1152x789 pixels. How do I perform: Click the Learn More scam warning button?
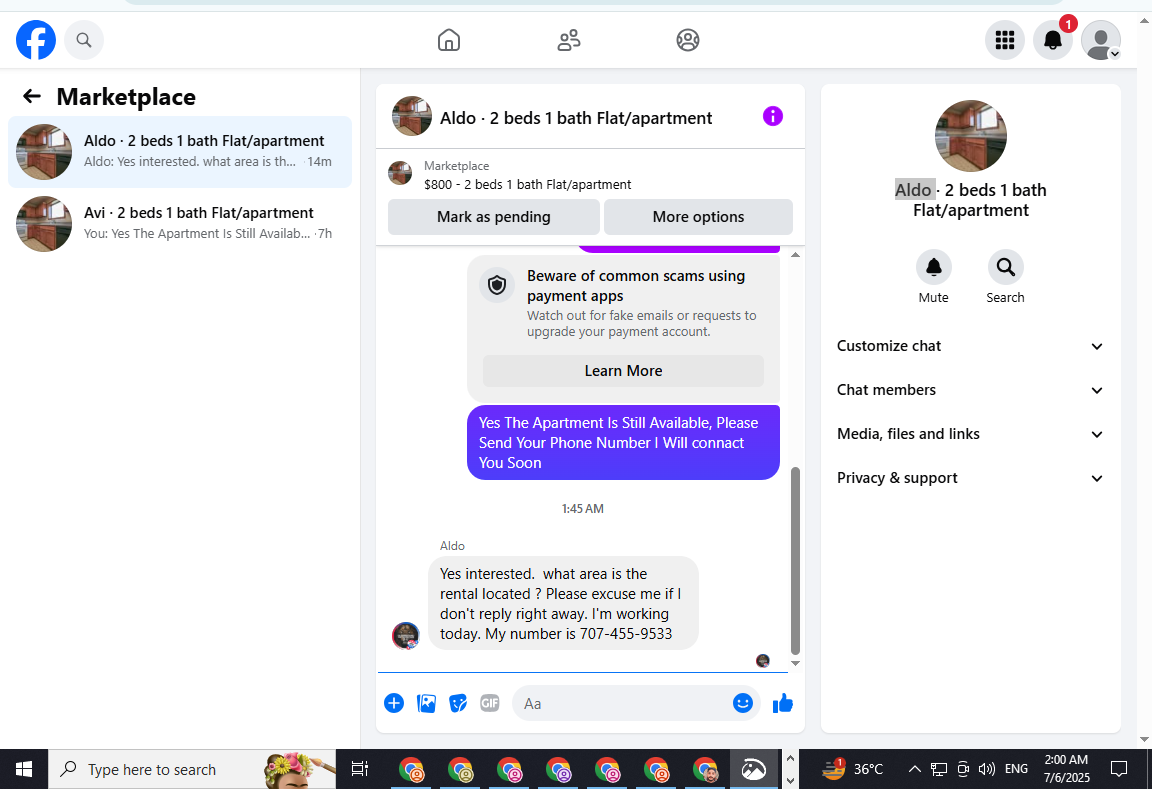[623, 371]
